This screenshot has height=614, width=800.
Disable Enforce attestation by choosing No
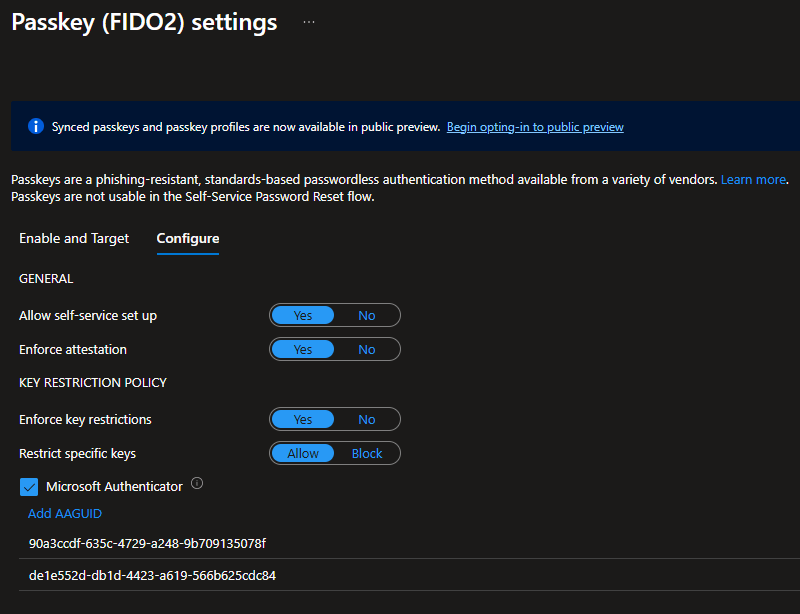click(x=367, y=349)
